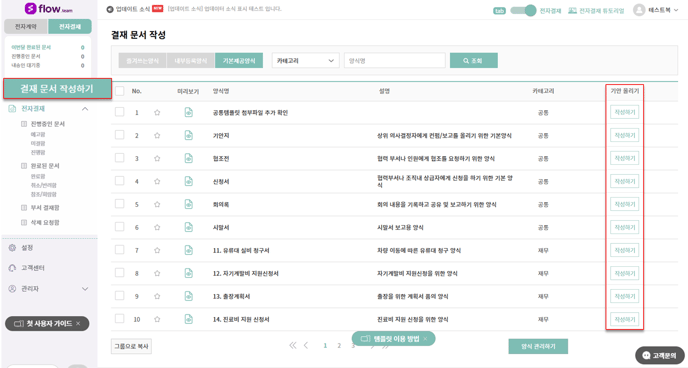Check the row 10 checkbox
The width and height of the screenshot is (688, 368).
tap(119, 318)
